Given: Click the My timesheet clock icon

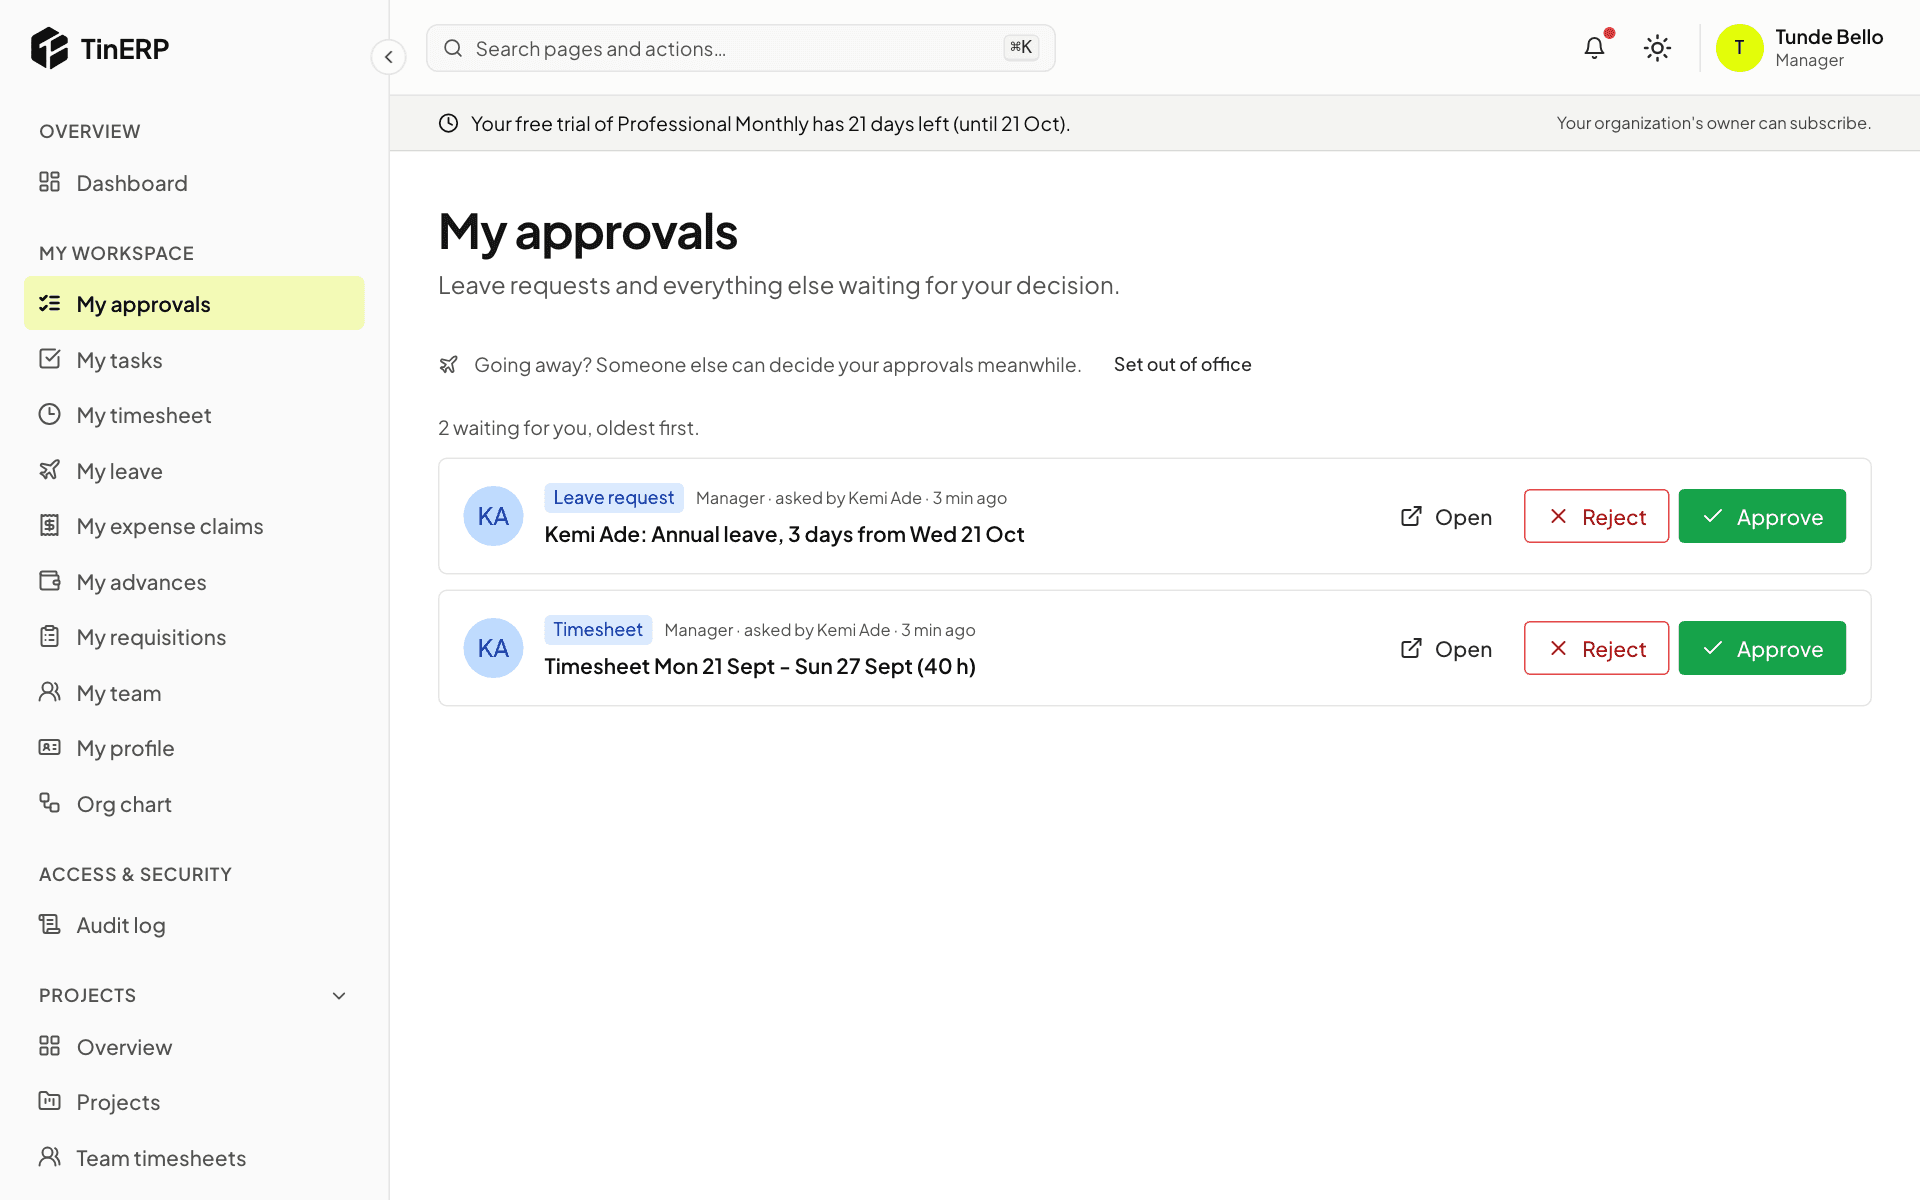Looking at the screenshot, I should 49,414.
